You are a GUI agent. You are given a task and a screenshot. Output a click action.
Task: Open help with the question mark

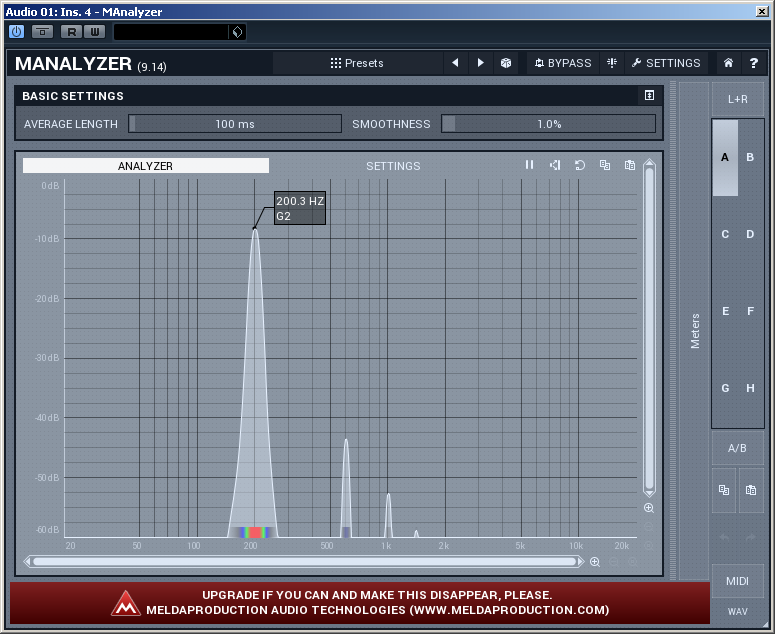(x=753, y=63)
